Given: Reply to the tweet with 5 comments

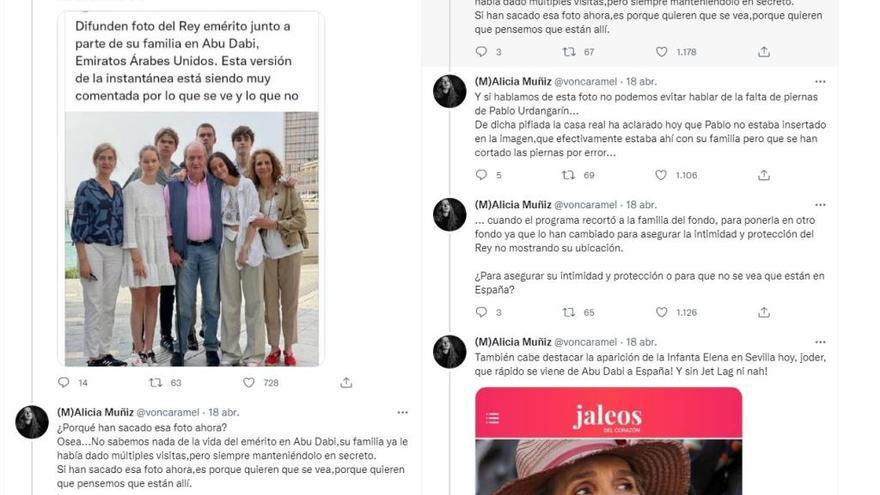Looking at the screenshot, I should coord(481,175).
